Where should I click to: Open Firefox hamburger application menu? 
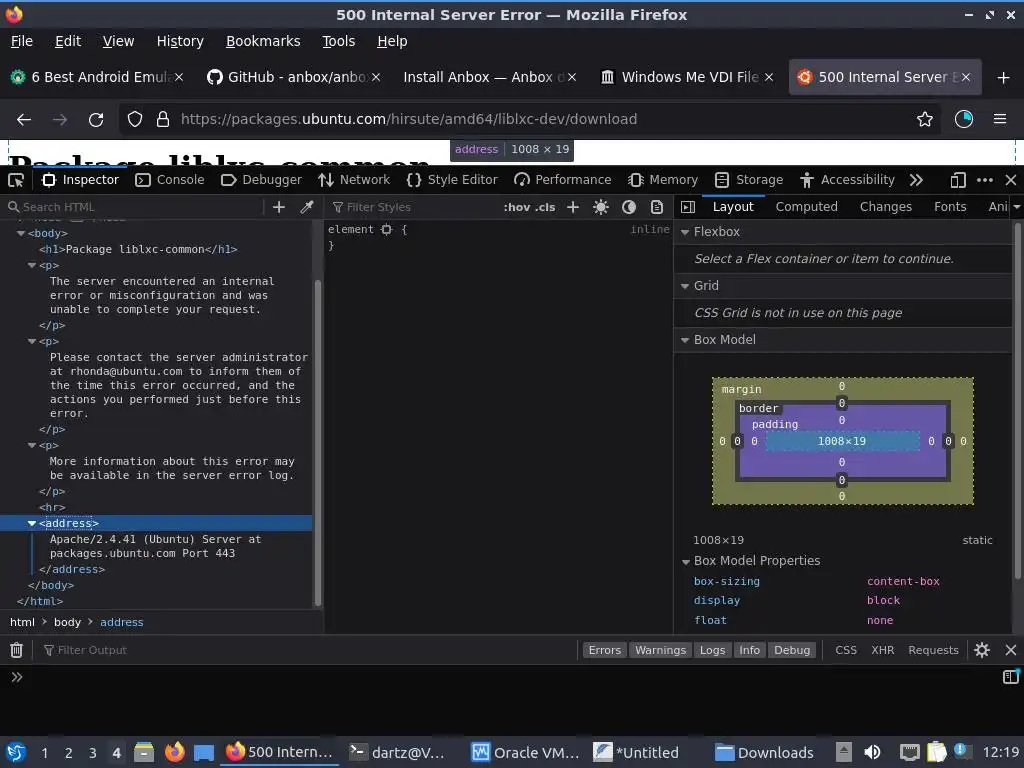(x=1000, y=120)
